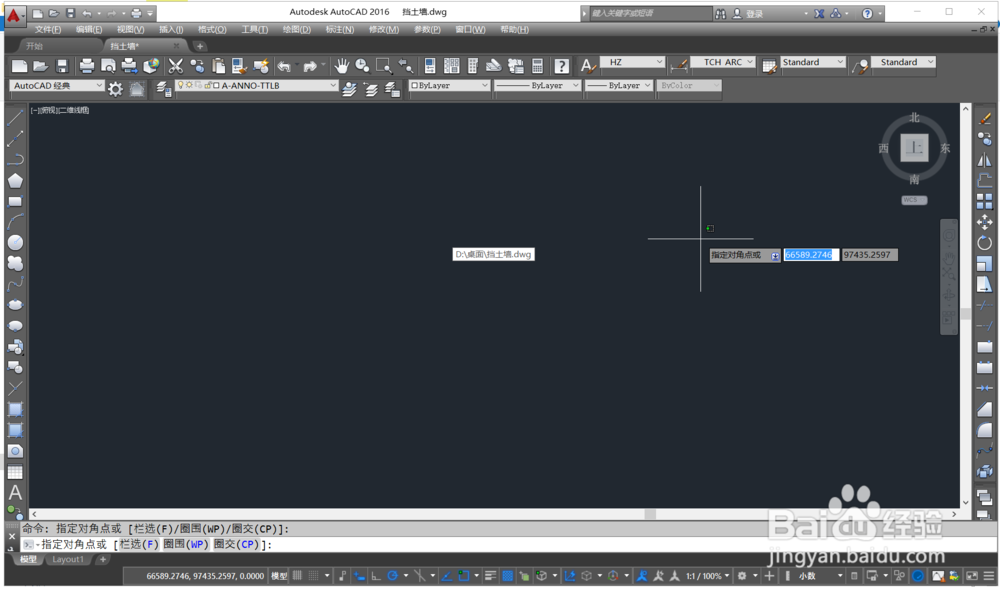Image resolution: width=1000 pixels, height=590 pixels.
Task: Open the 绘图(D) menu
Action: click(x=297, y=29)
